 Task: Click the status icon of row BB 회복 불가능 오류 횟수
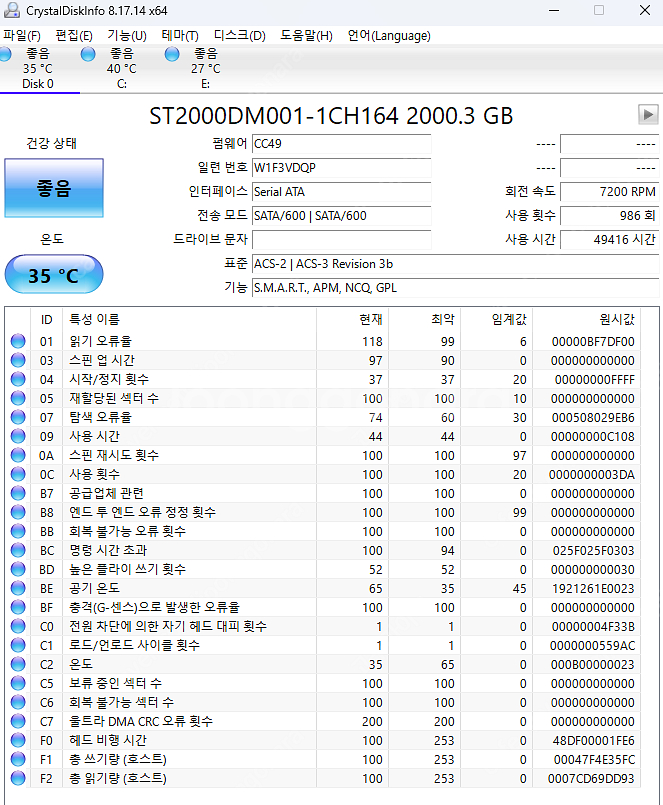(x=18, y=531)
